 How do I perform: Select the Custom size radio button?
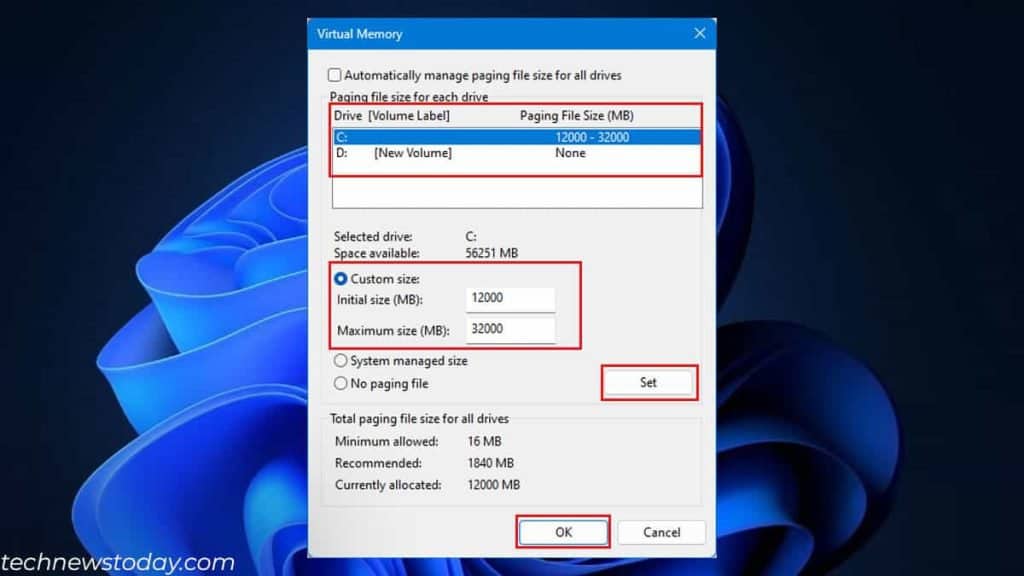[340, 279]
